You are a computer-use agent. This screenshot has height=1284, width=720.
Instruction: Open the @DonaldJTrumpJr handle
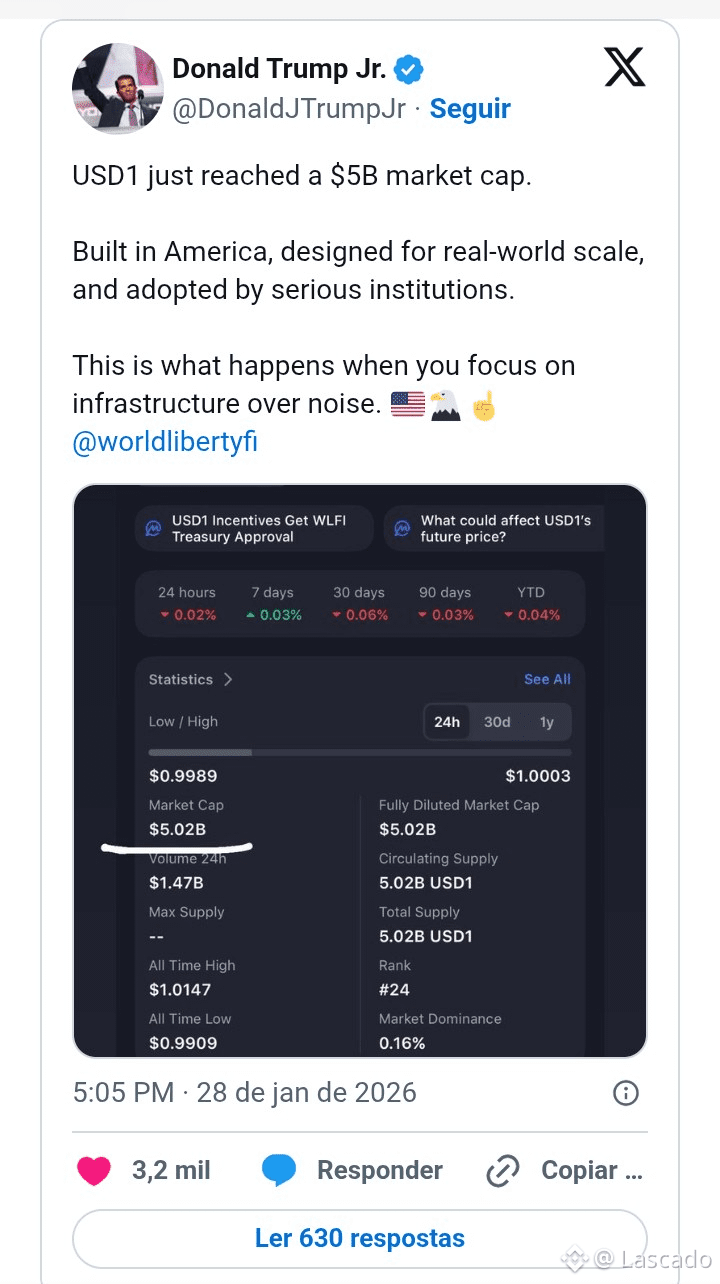point(290,109)
